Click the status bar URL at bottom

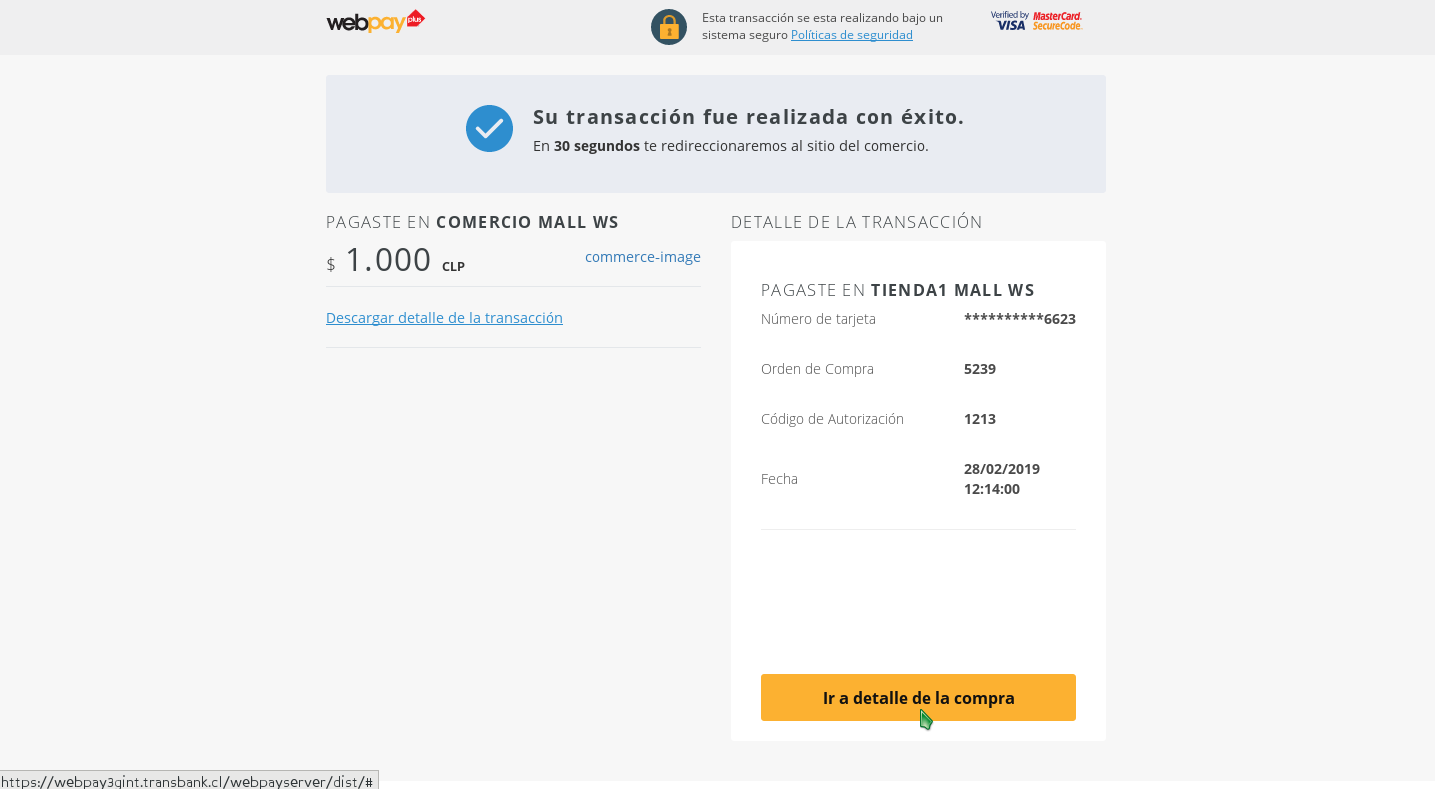pyautogui.click(x=188, y=781)
